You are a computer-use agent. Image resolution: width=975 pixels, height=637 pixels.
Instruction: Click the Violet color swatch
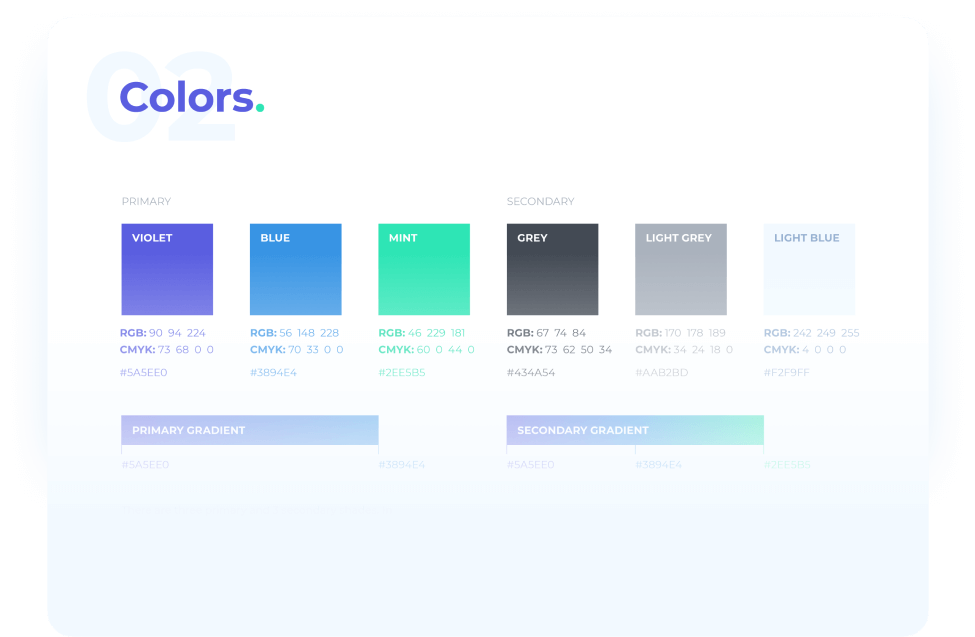pyautogui.click(x=167, y=270)
